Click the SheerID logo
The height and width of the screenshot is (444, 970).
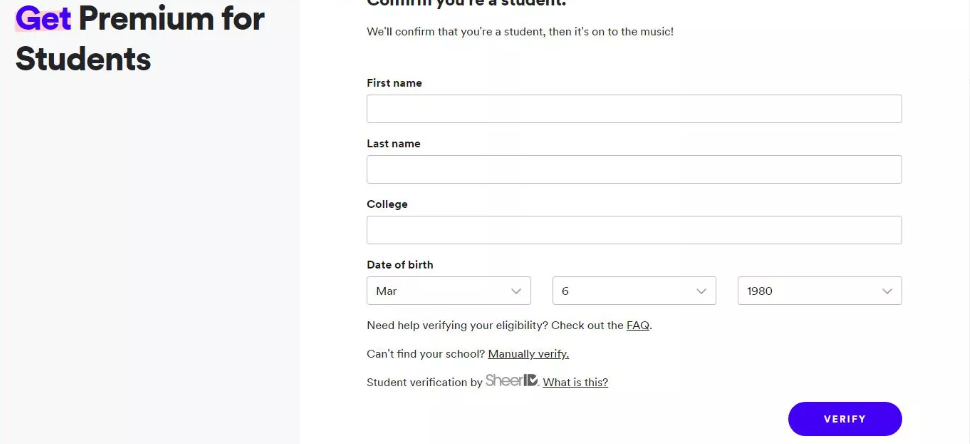click(x=512, y=380)
